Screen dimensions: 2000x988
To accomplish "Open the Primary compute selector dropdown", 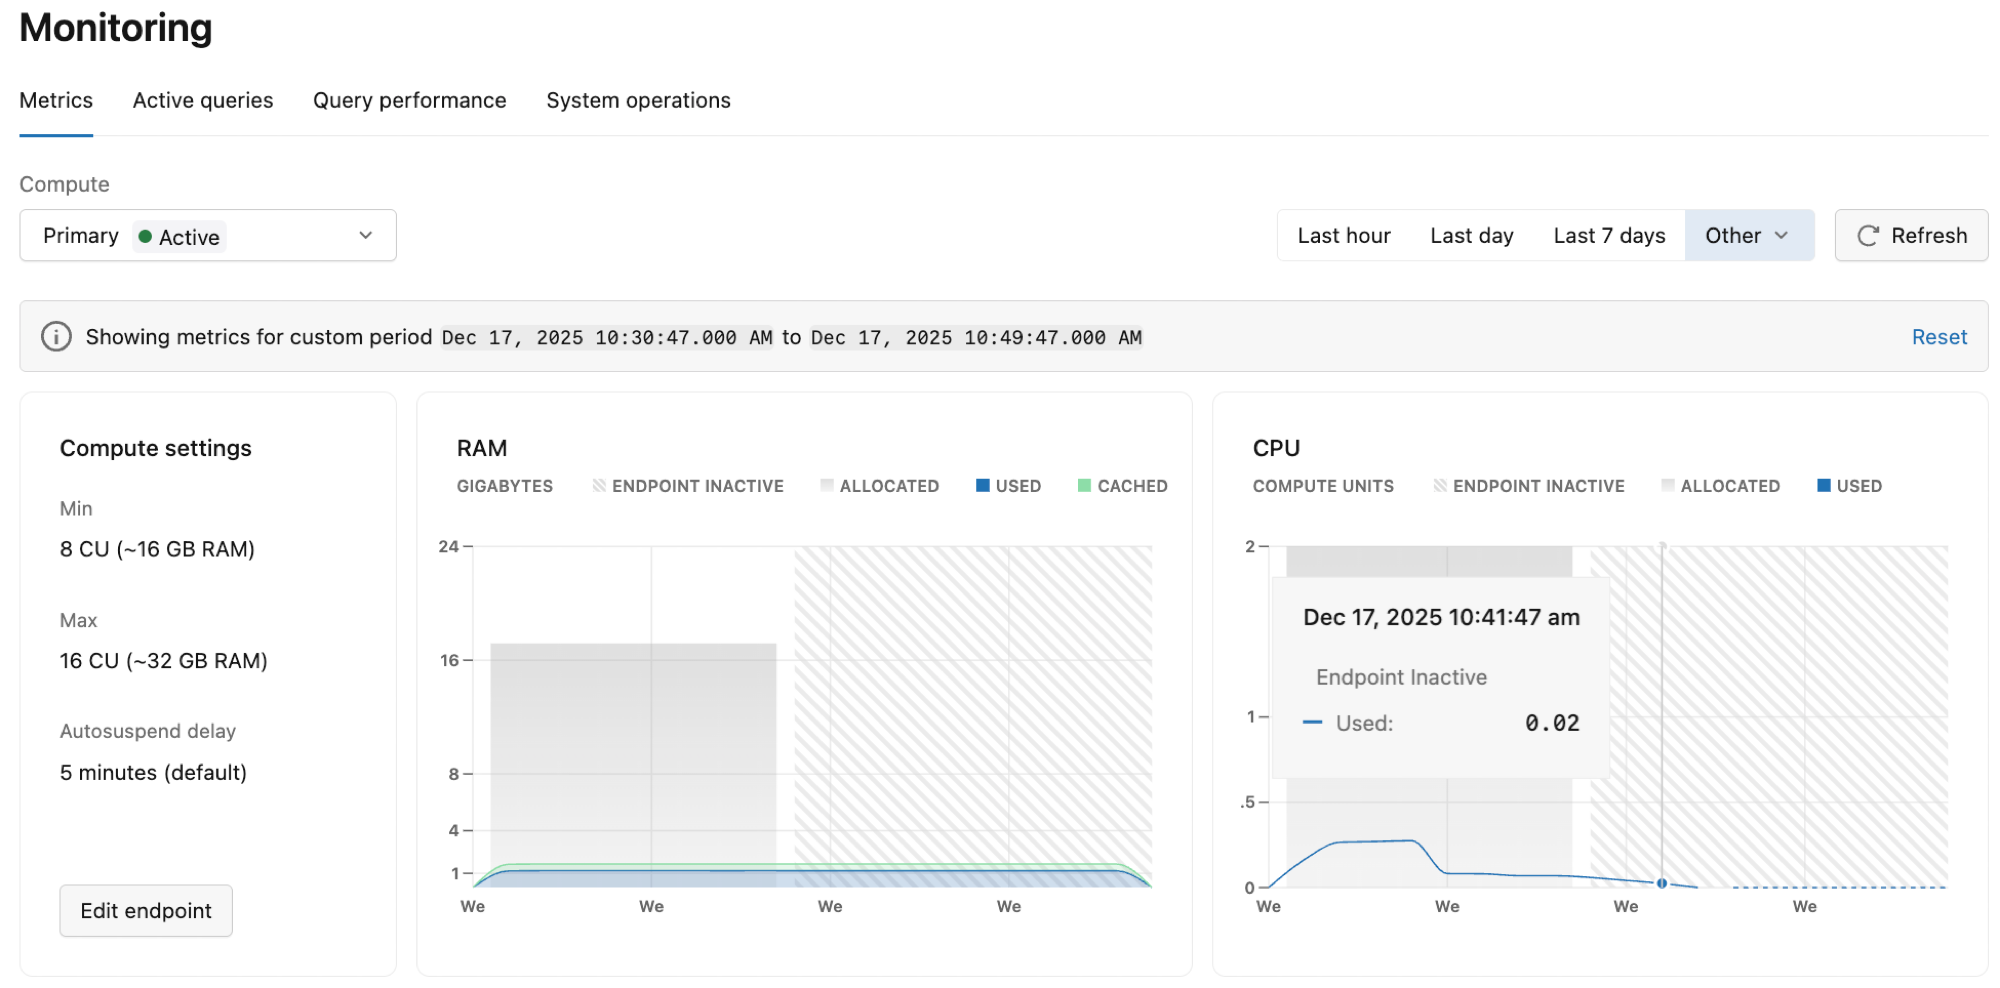I will point(363,235).
